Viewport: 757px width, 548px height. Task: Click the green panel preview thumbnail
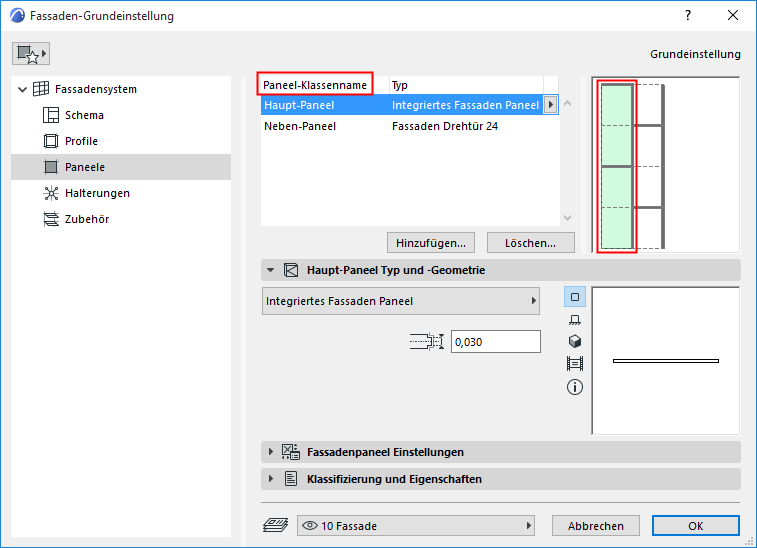click(617, 166)
